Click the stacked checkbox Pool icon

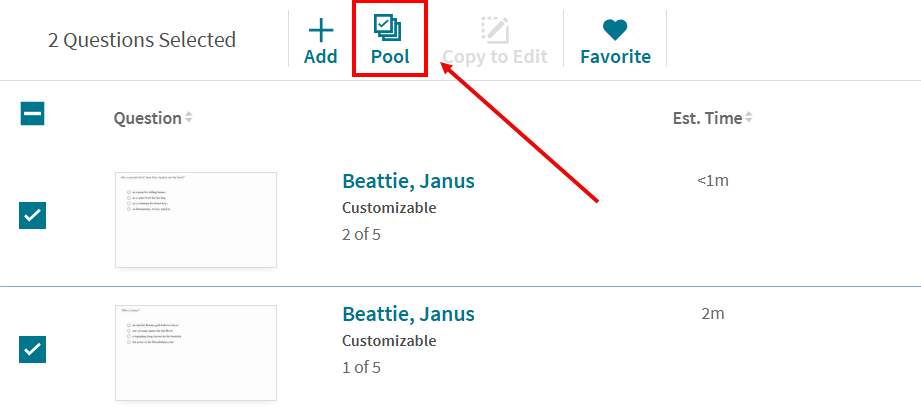(389, 28)
